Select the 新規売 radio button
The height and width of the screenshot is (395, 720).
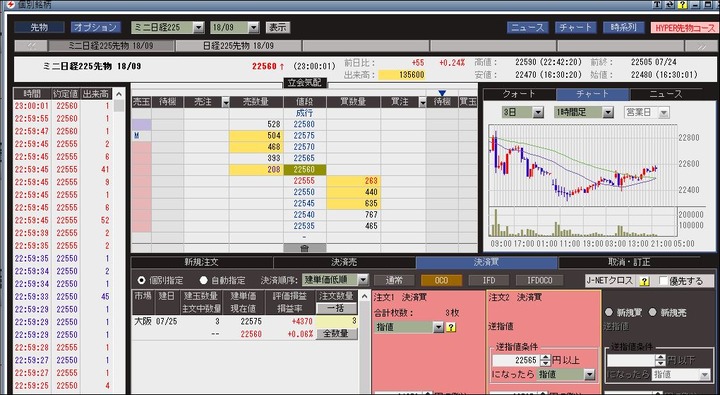(x=652, y=312)
